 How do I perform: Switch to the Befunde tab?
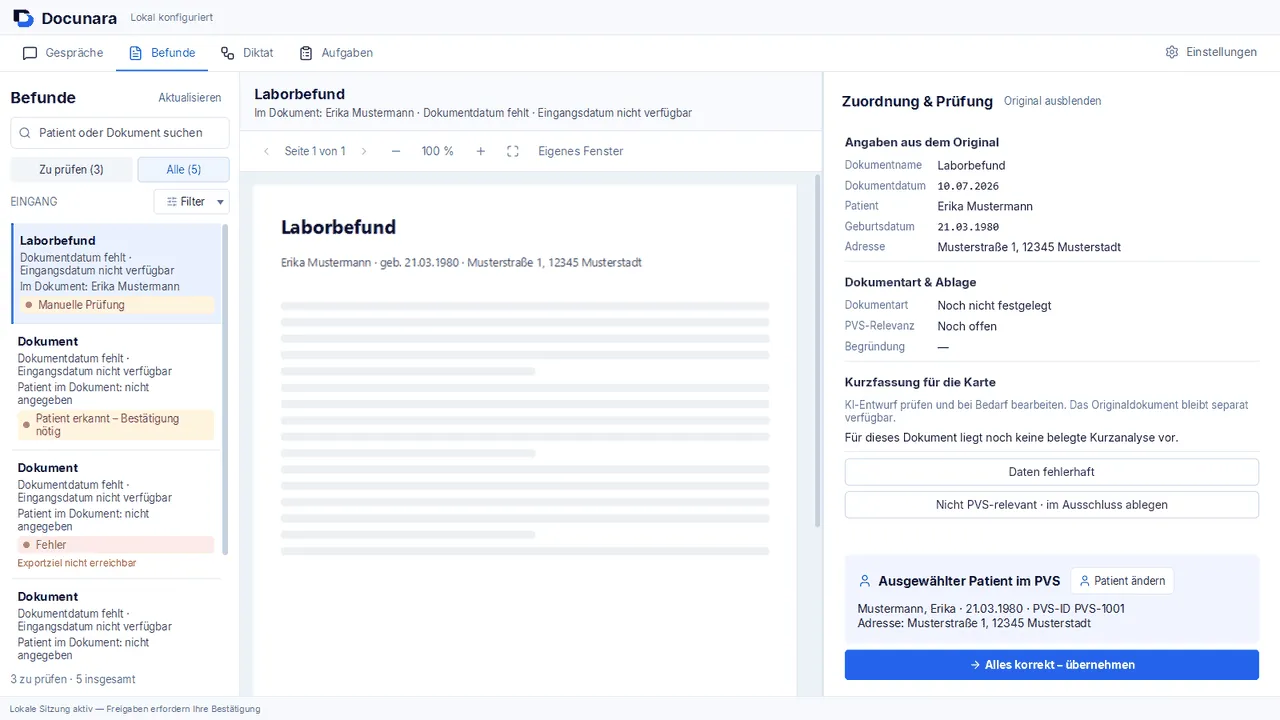pos(162,53)
